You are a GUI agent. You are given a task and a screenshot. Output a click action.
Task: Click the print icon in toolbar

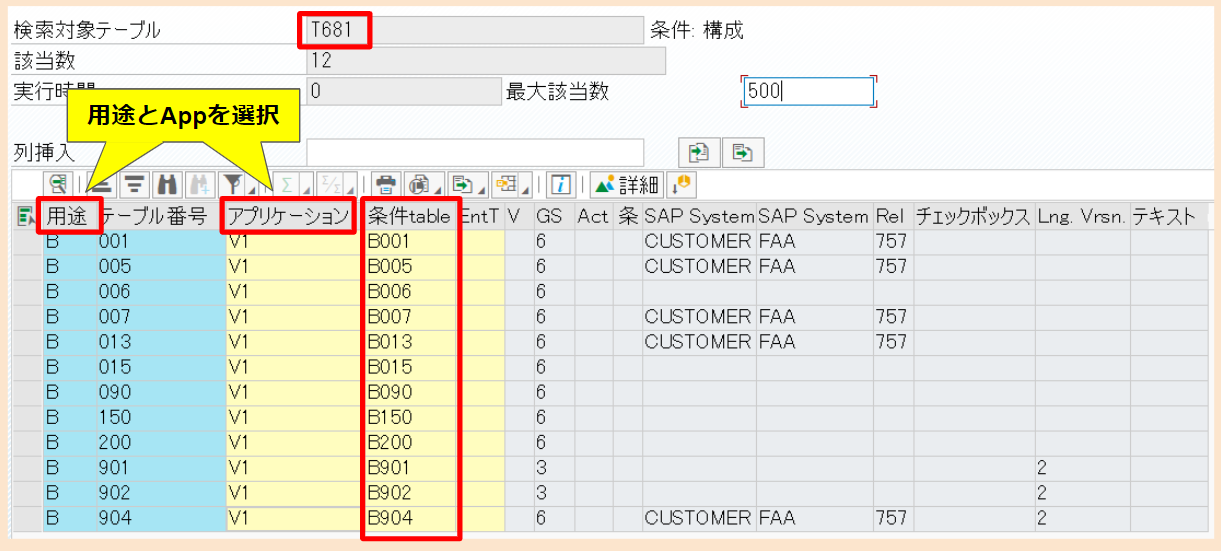[x=386, y=184]
